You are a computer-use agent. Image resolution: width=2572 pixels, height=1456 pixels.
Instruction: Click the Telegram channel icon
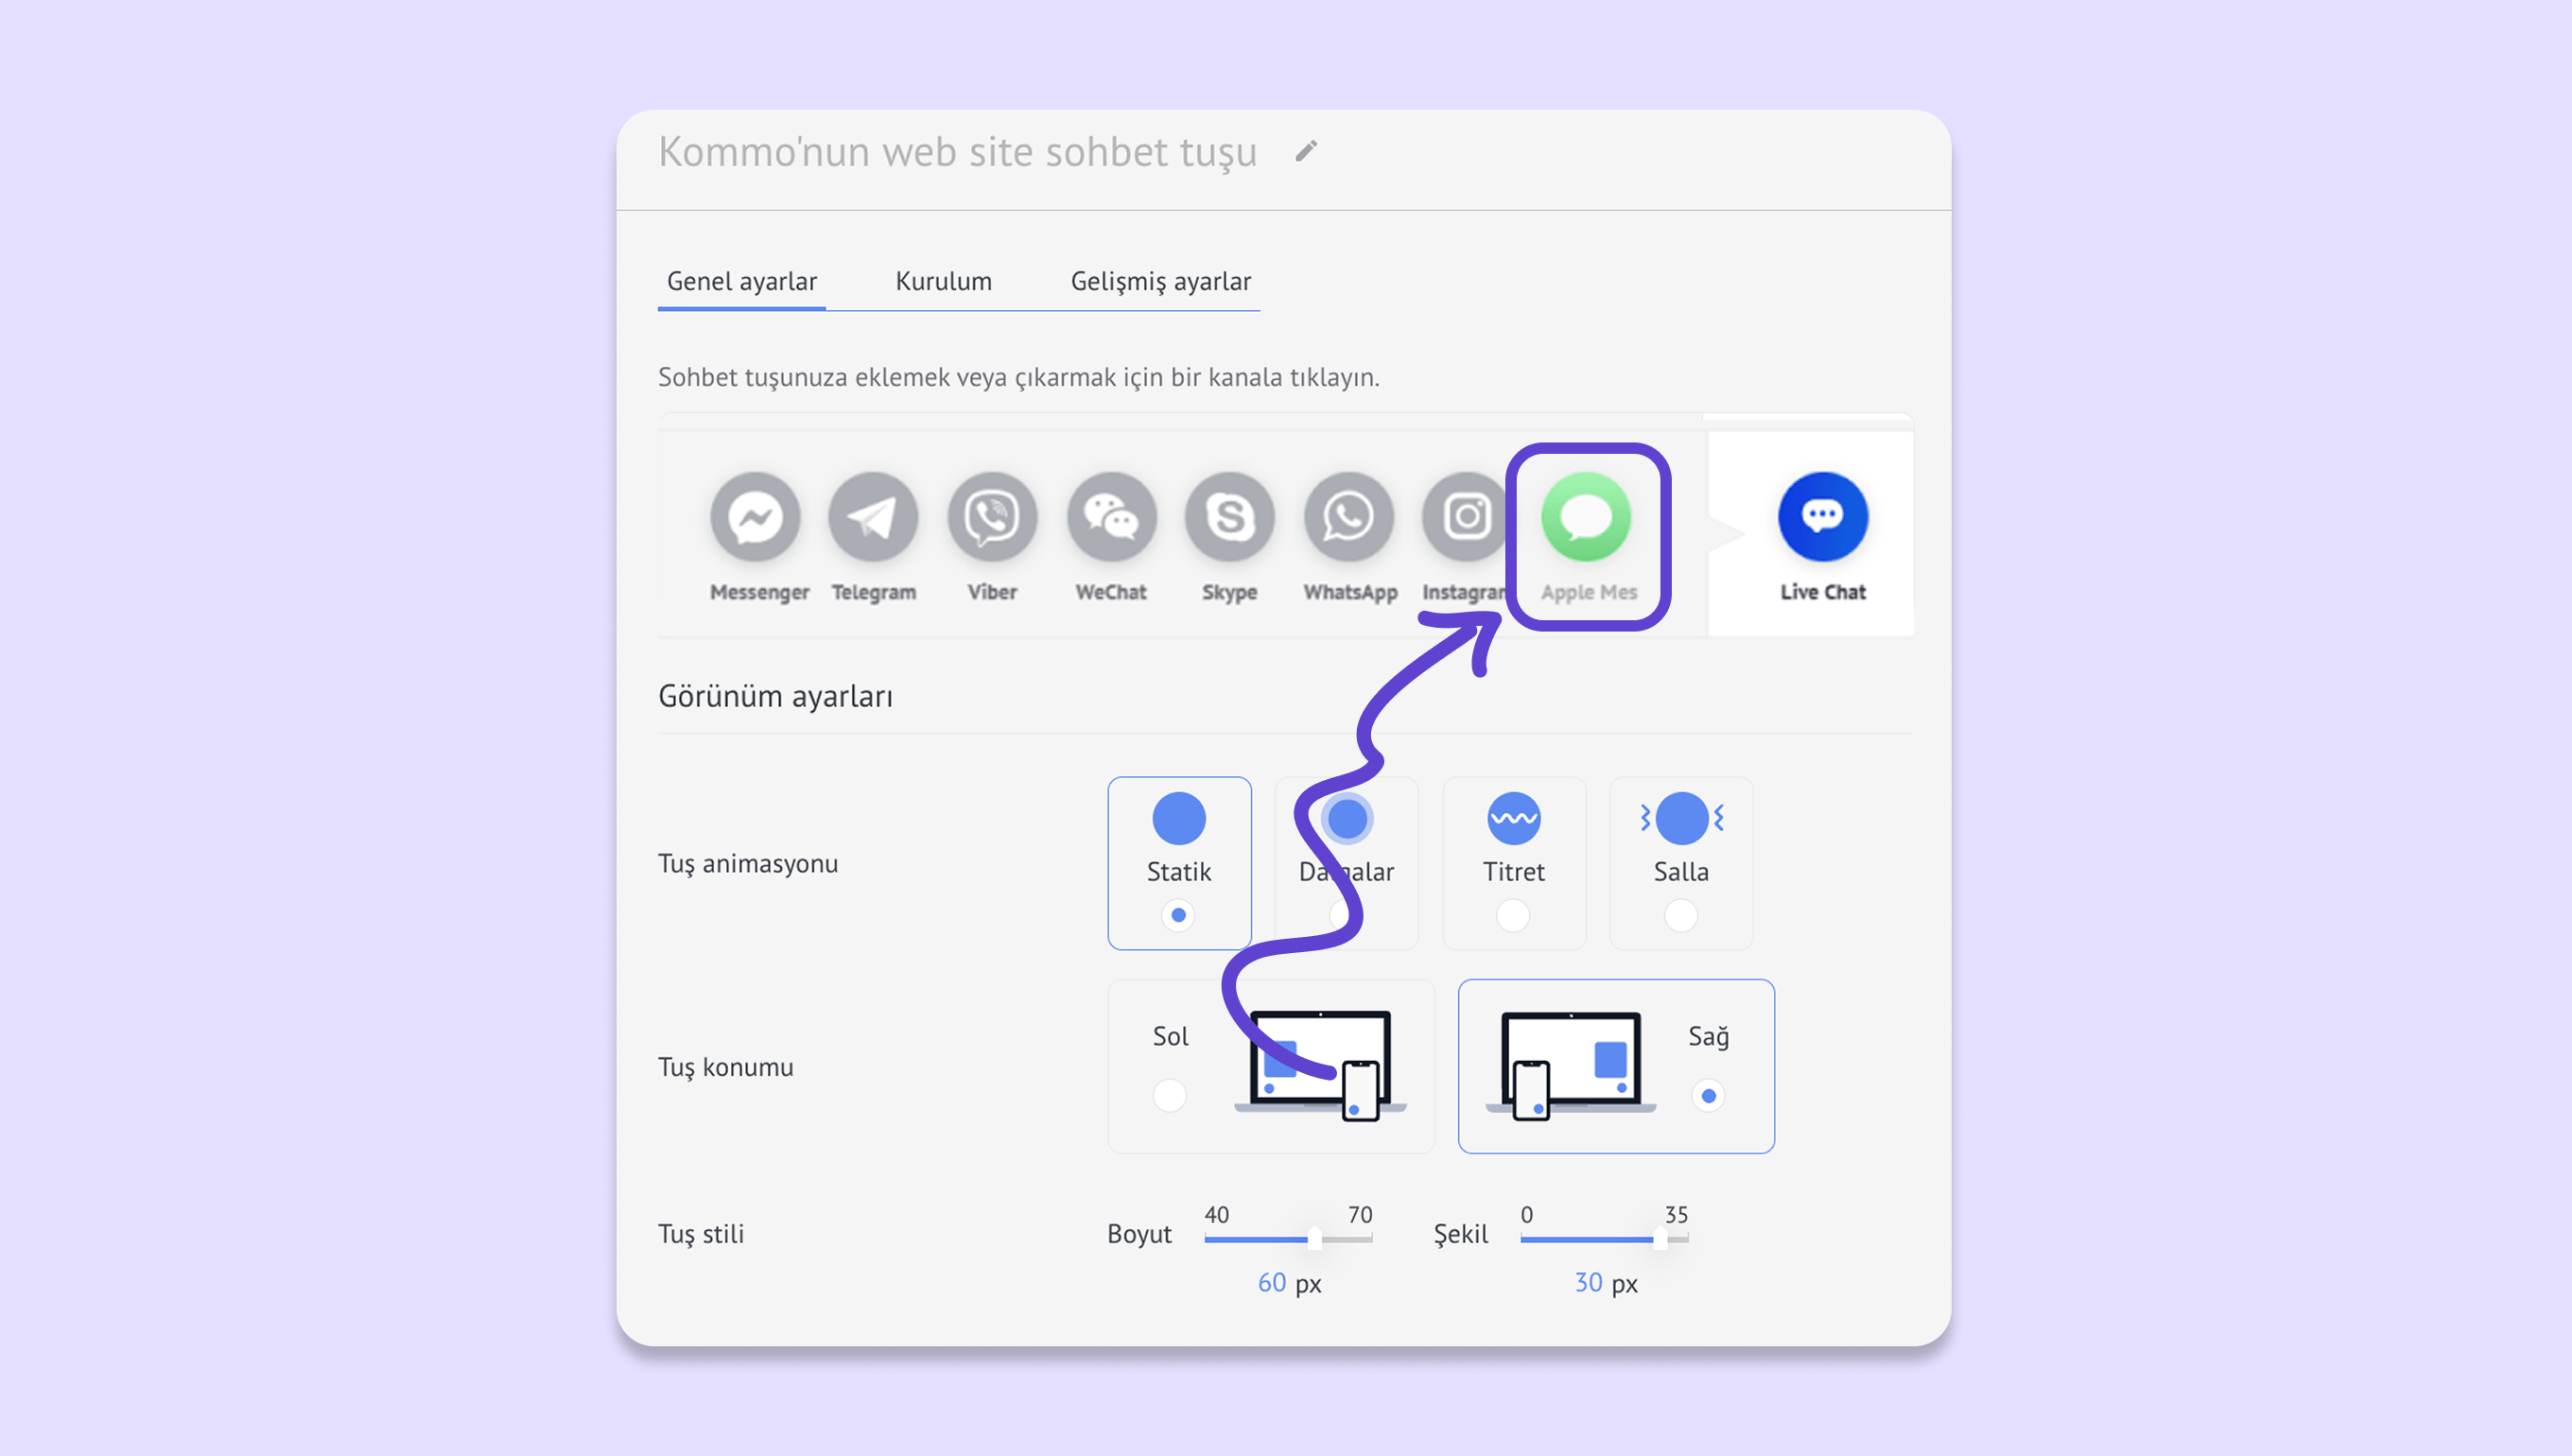click(x=873, y=517)
